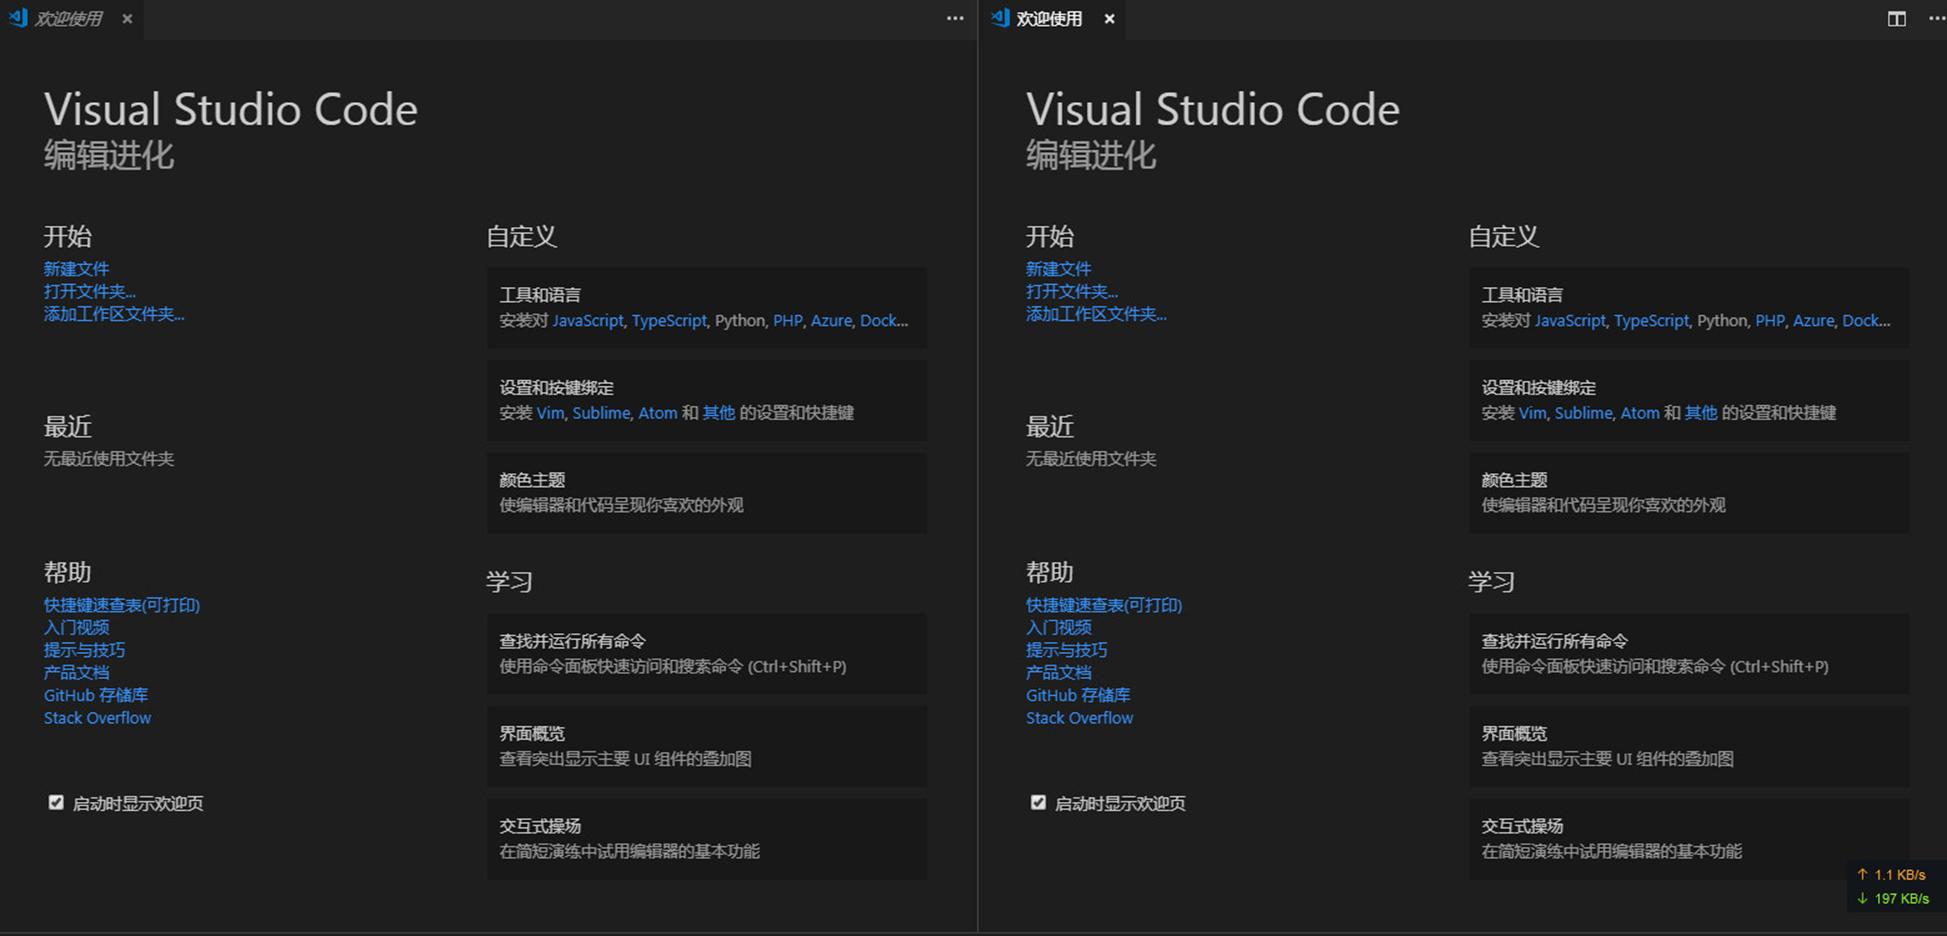This screenshot has width=1947, height=936.
Task: Open Stack Overflow link in right pane
Action: (x=1079, y=718)
